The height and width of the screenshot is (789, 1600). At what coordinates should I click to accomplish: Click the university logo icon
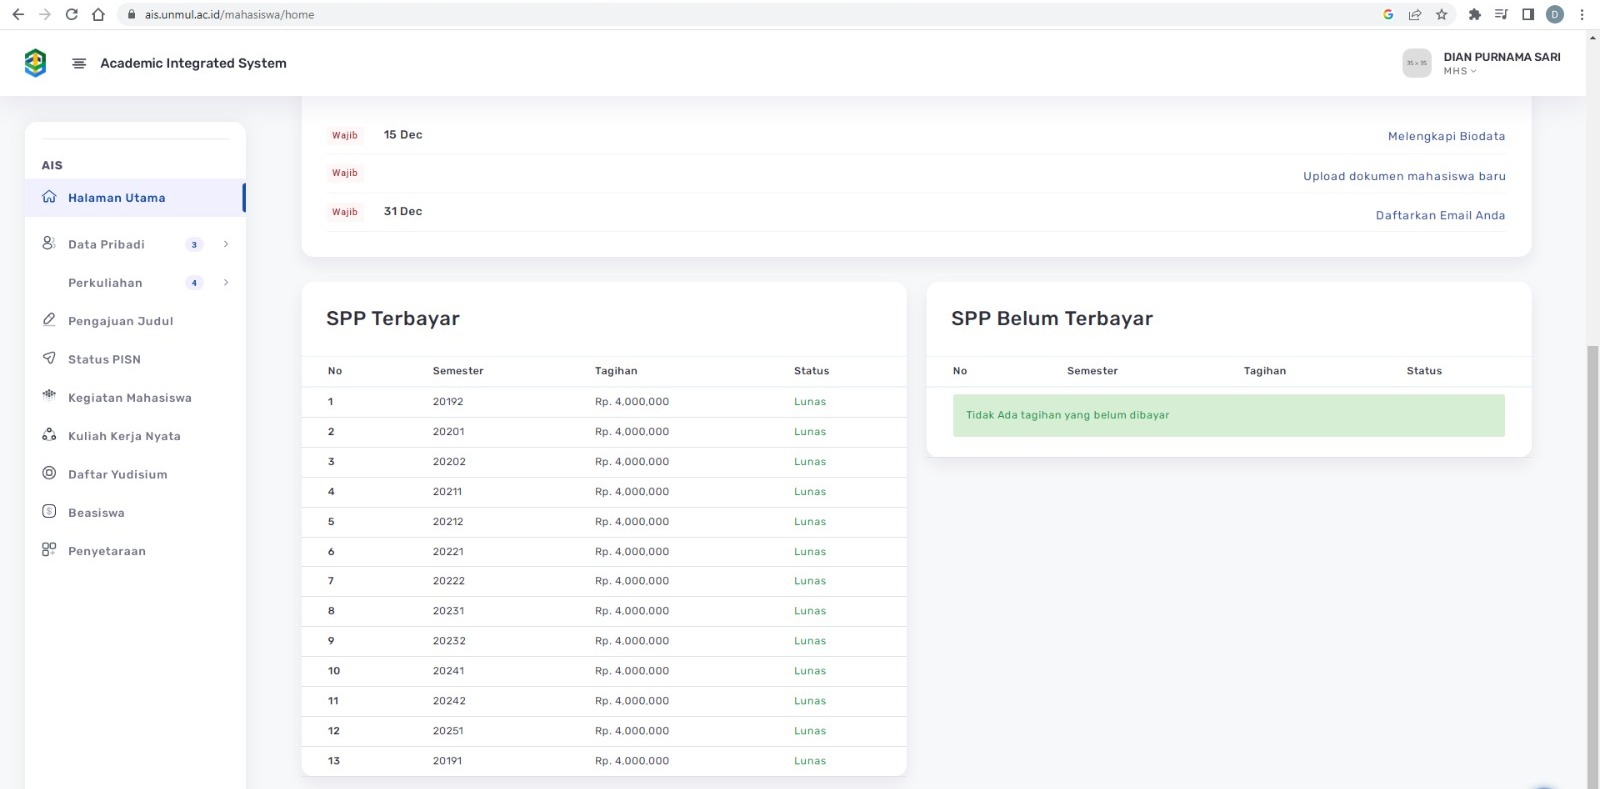(x=35, y=63)
